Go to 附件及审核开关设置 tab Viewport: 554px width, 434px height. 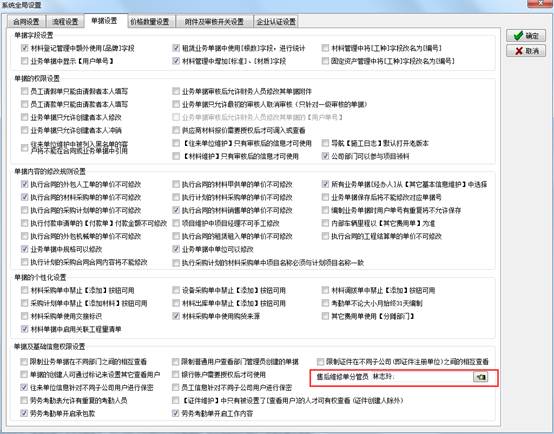(214, 22)
